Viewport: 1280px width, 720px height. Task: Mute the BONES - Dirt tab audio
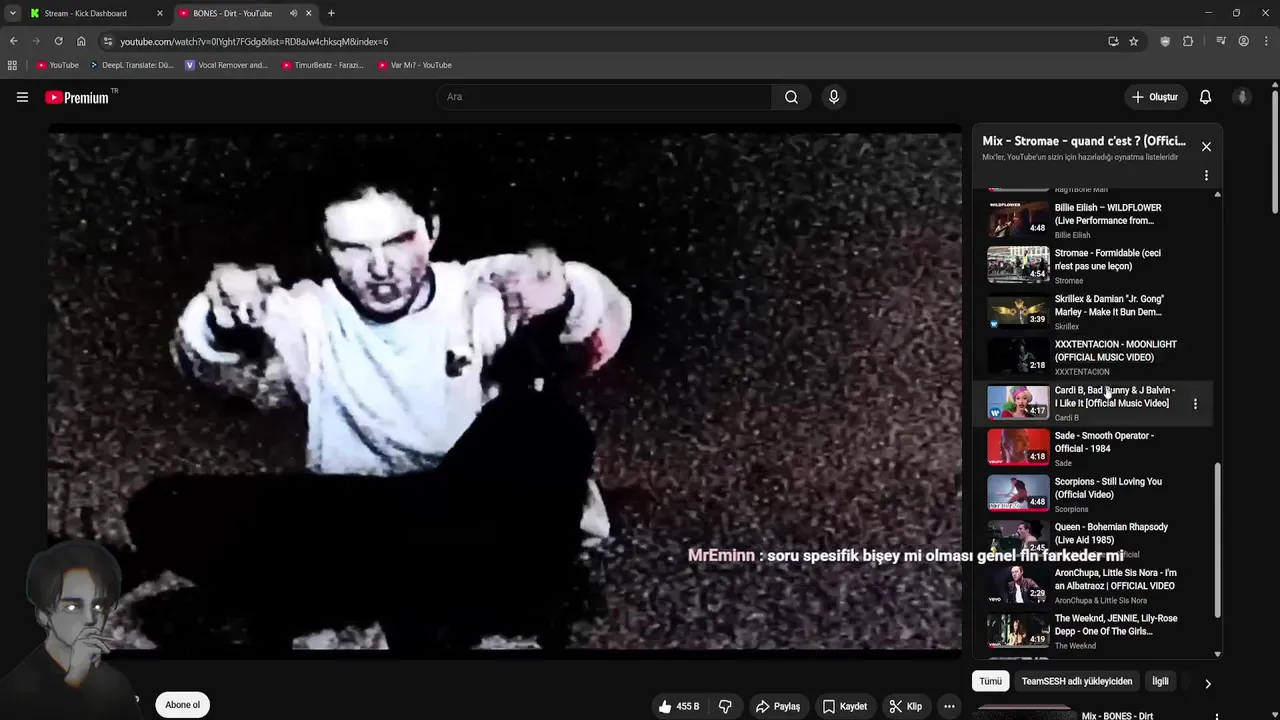(x=294, y=13)
